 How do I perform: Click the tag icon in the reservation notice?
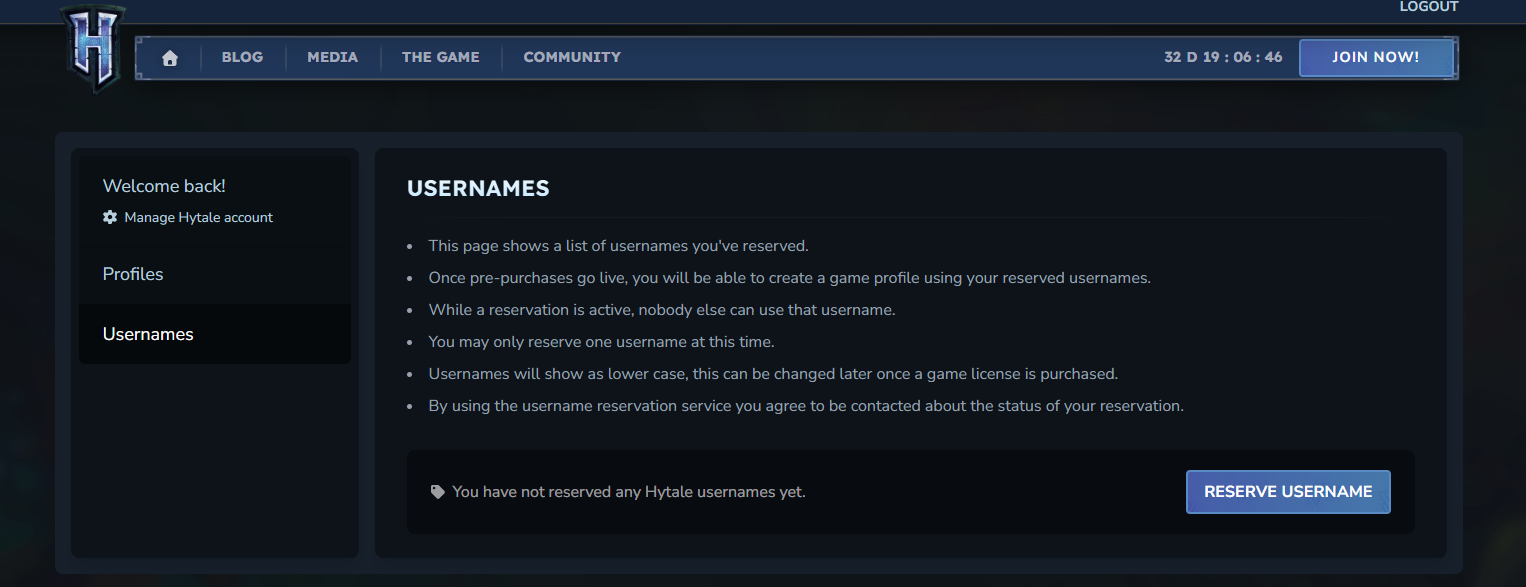click(x=437, y=492)
